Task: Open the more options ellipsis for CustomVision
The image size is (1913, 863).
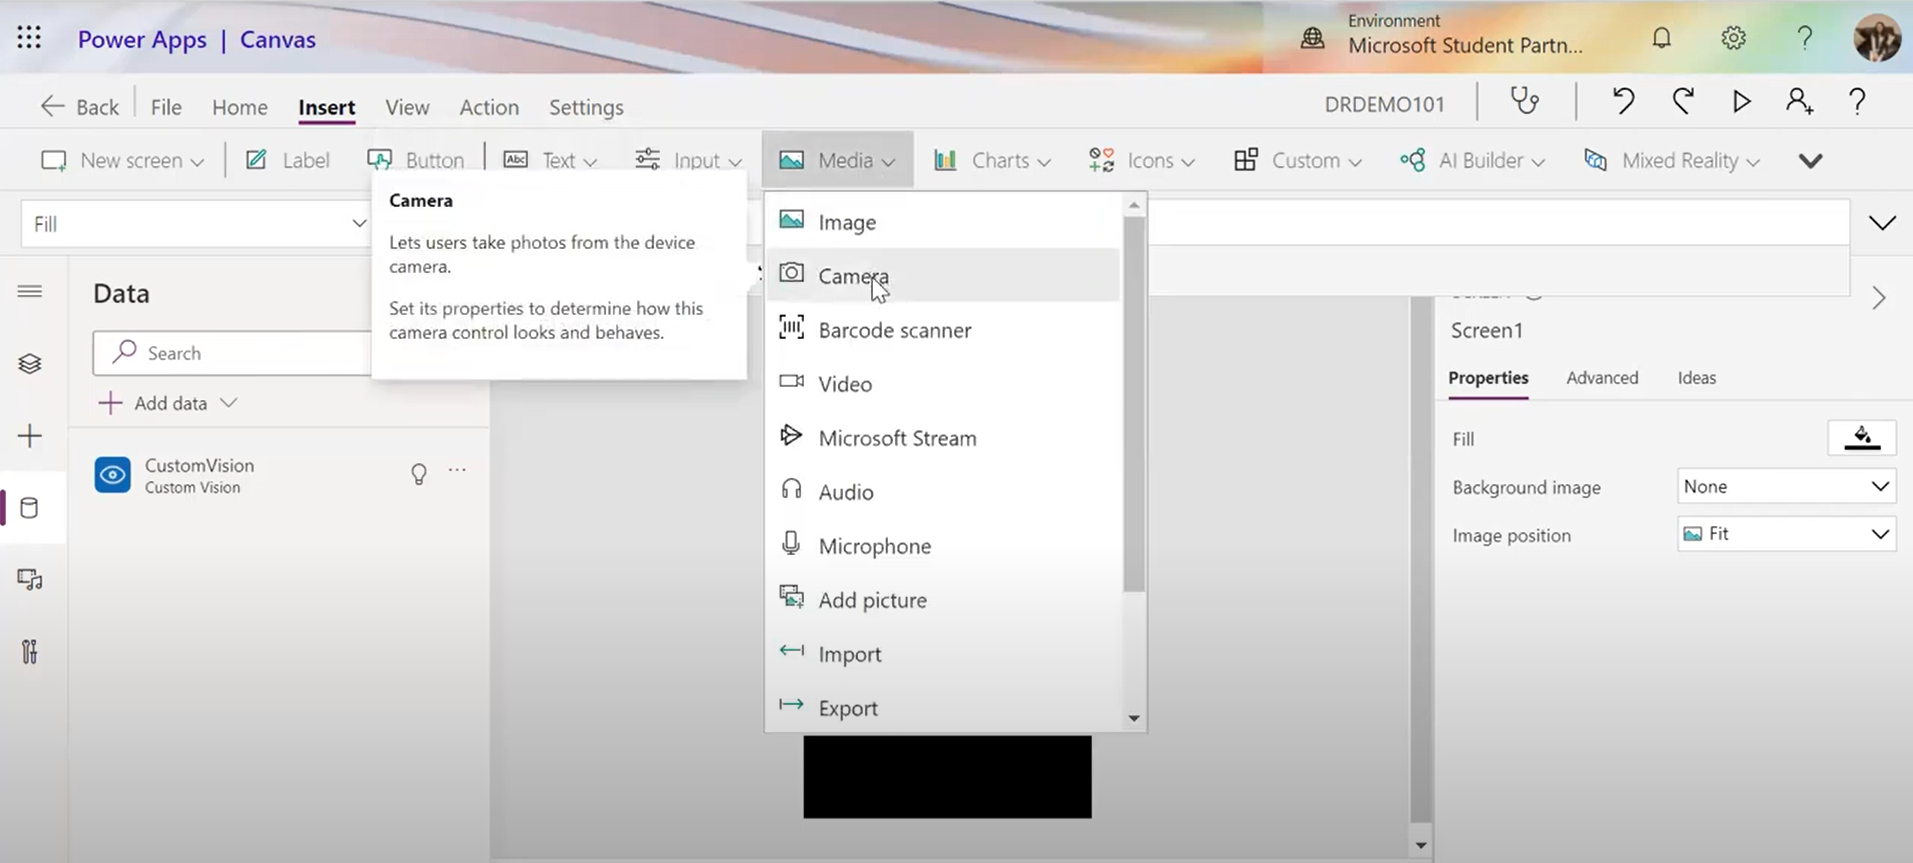Action: [x=457, y=470]
